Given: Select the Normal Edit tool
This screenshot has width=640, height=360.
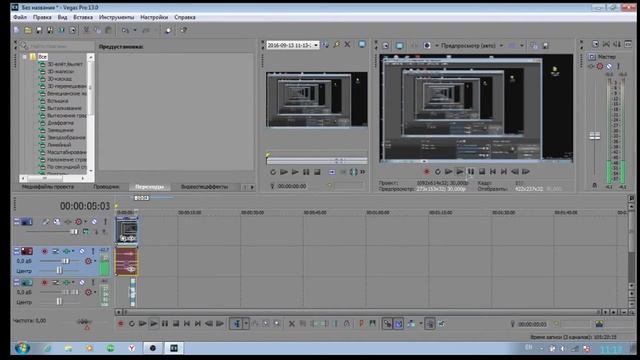Looking at the screenshot, I should [237, 324].
